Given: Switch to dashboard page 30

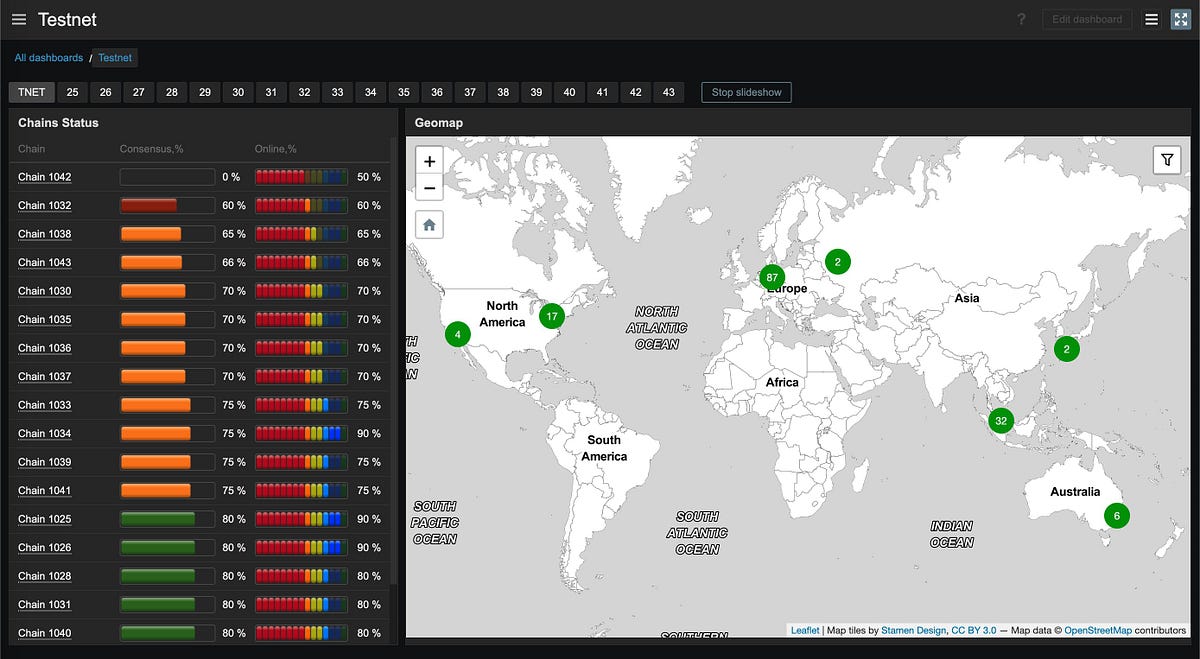Looking at the screenshot, I should click(238, 92).
